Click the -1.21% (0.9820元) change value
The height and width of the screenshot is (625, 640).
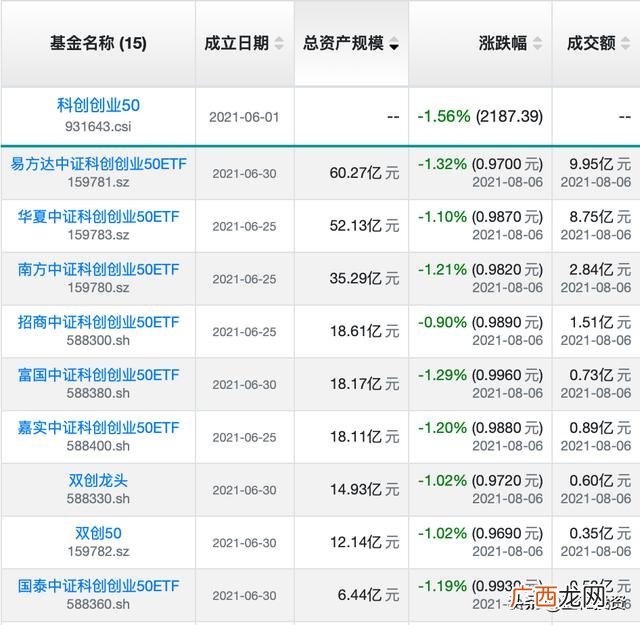[480, 269]
